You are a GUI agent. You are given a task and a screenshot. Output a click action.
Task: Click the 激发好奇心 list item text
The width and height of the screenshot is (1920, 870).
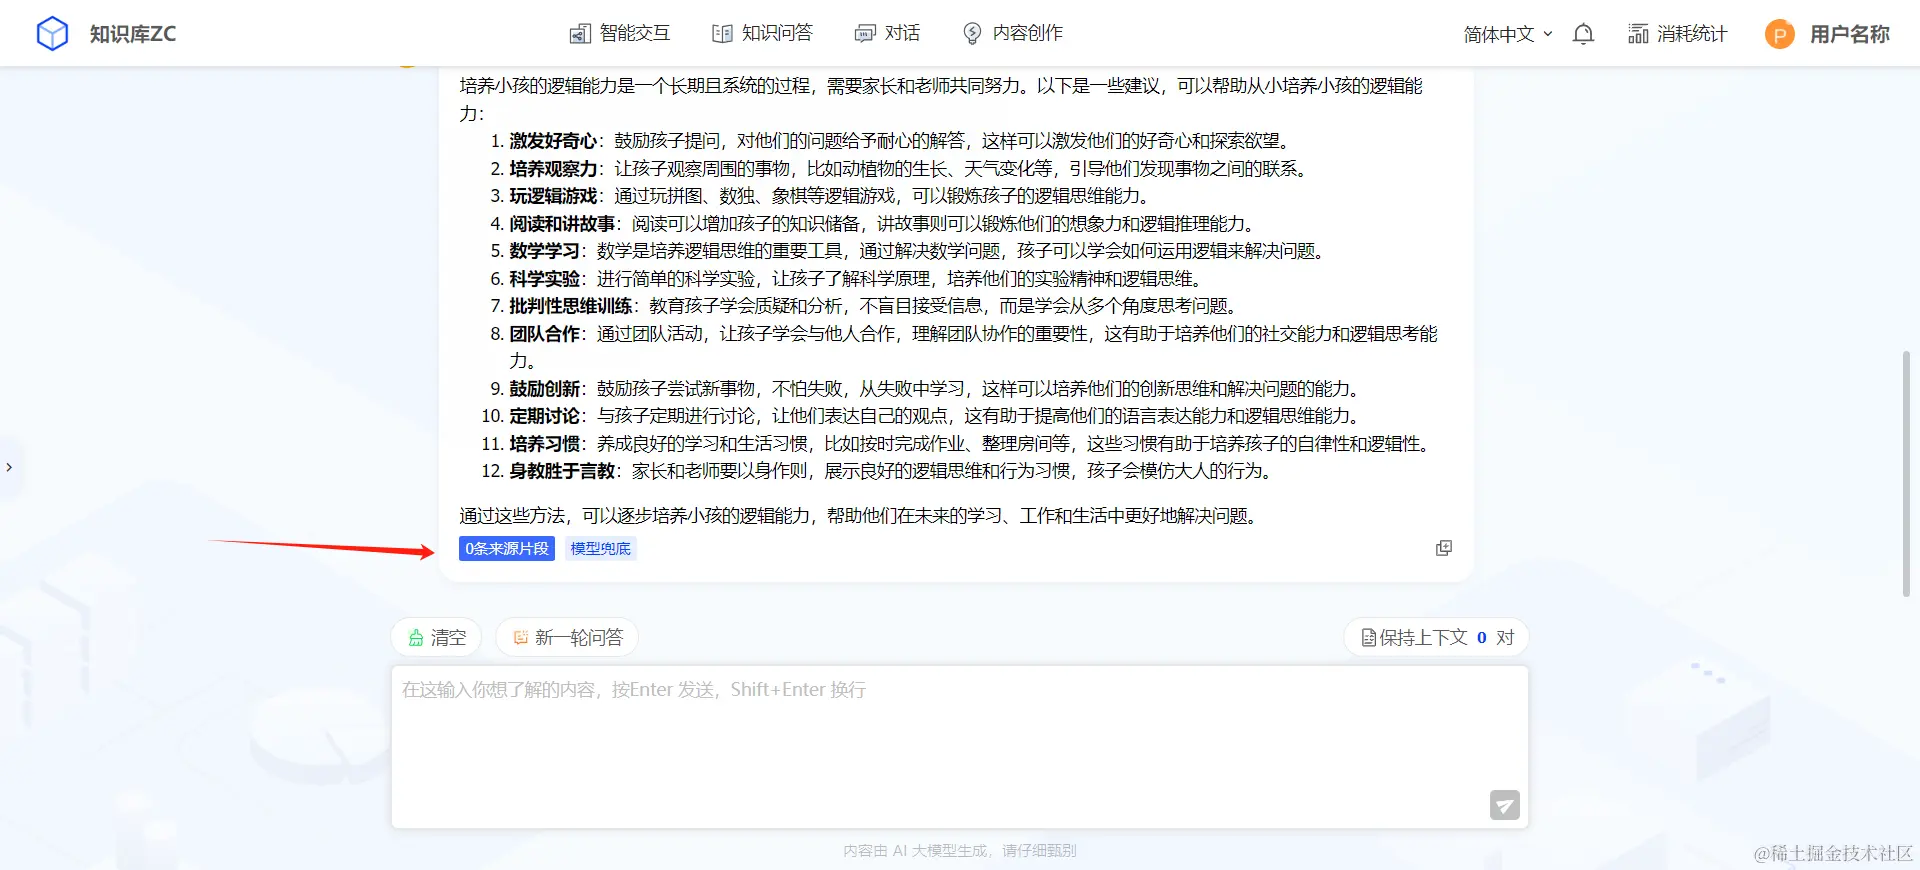[553, 141]
